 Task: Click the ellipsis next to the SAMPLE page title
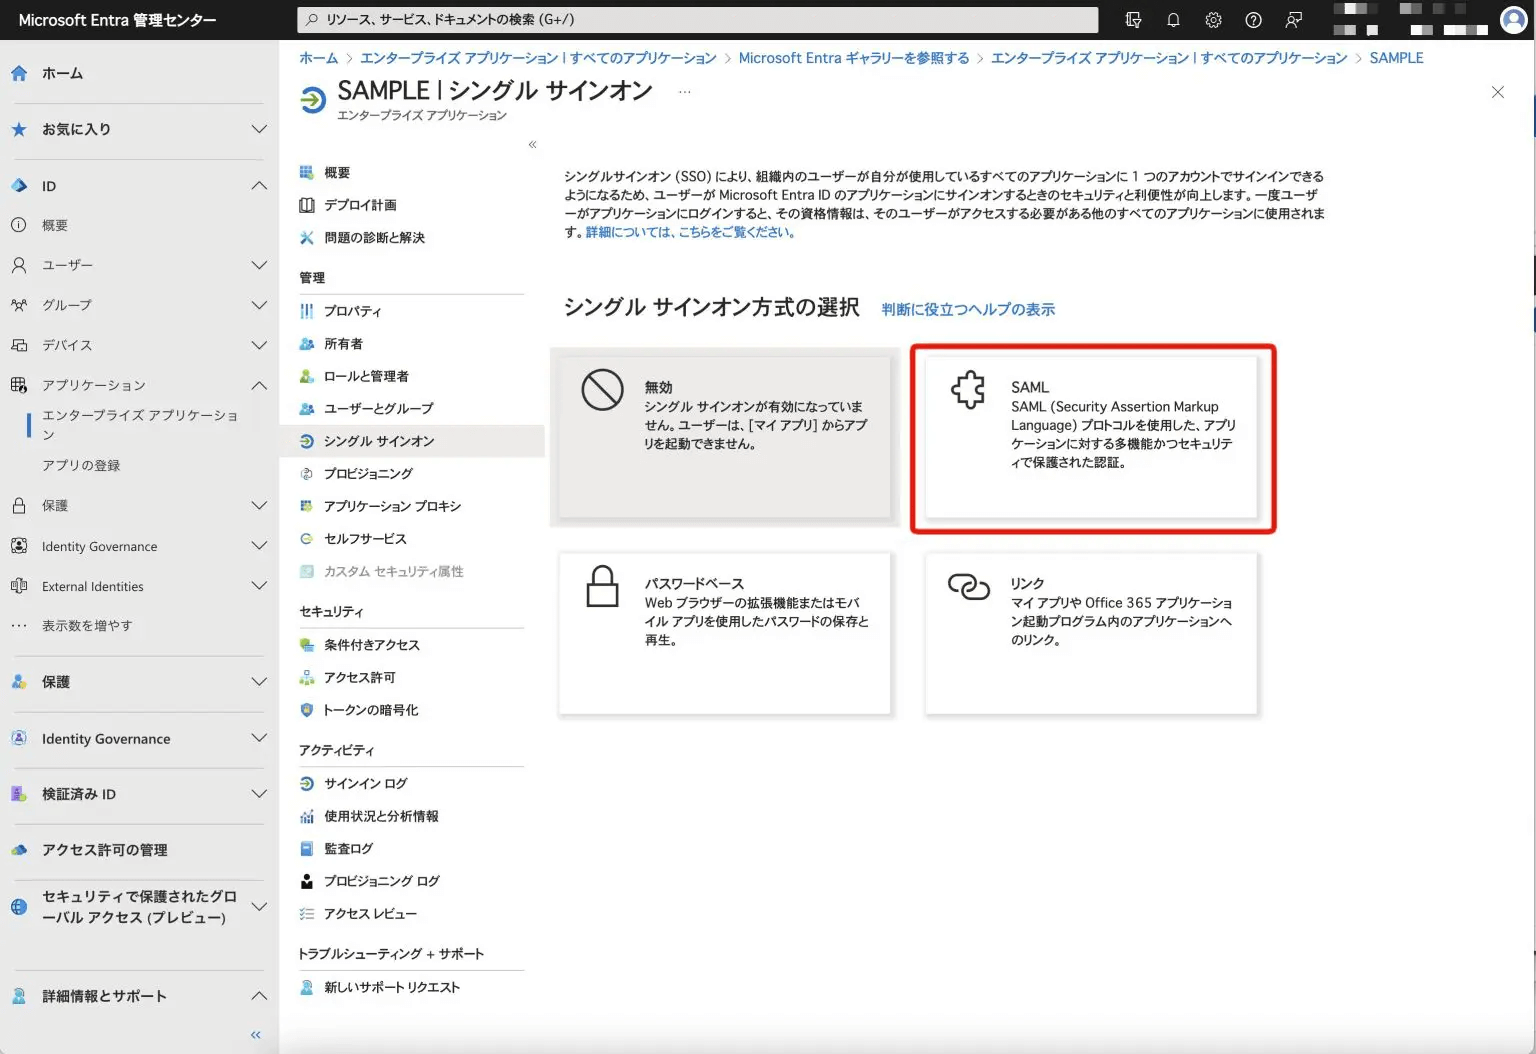[684, 92]
